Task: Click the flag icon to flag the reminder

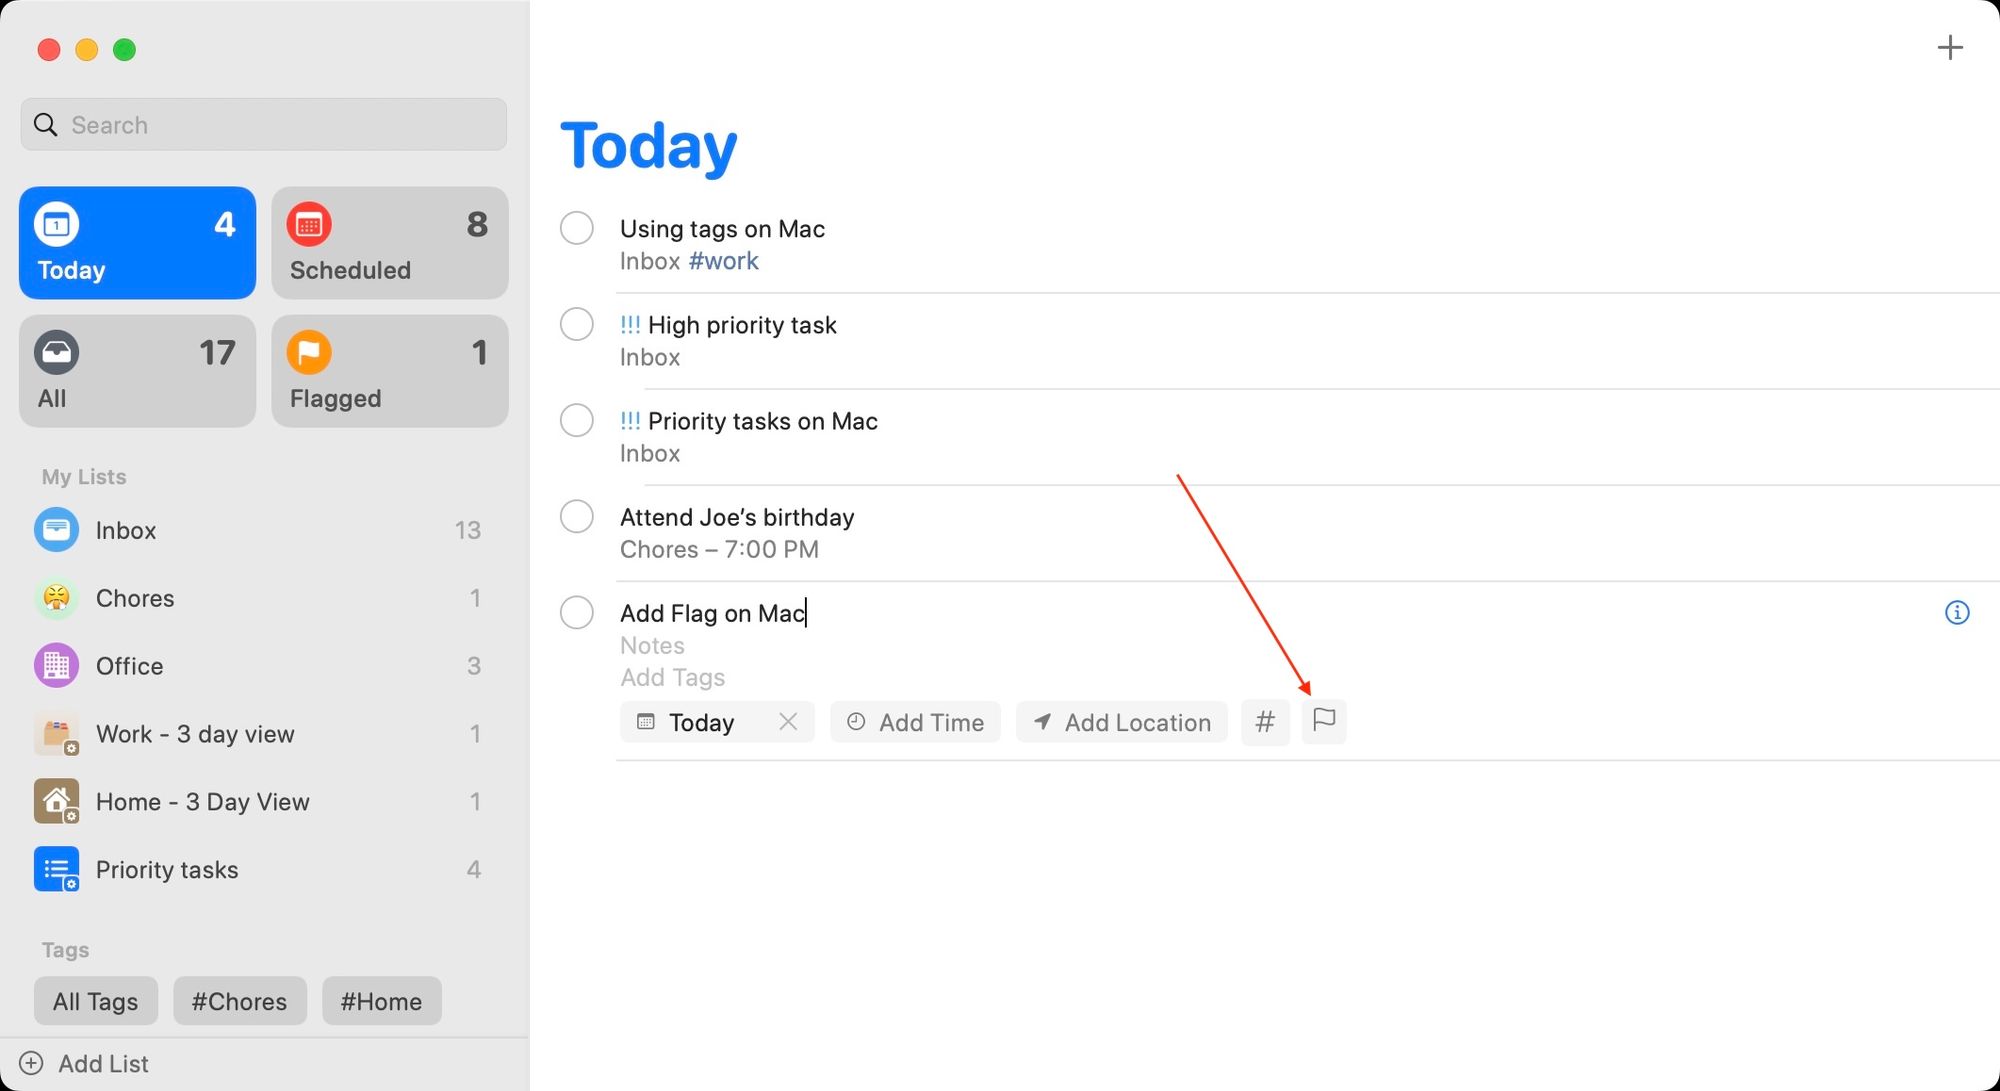Action: click(1325, 721)
